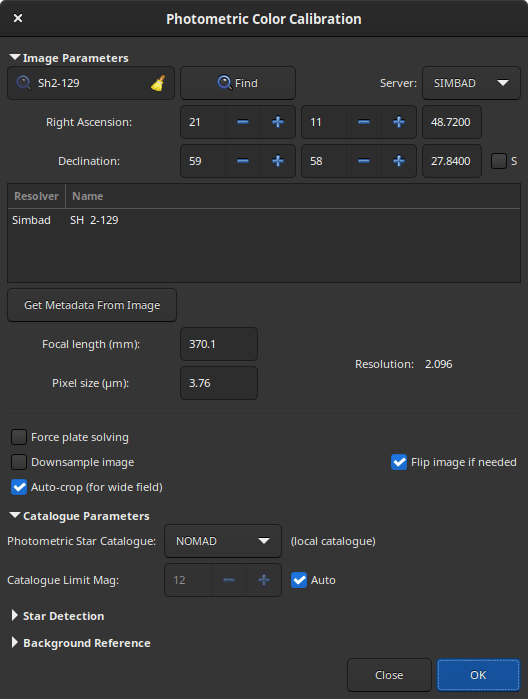Decrease Right Ascension hours with minus
528x699 pixels.
tap(243, 122)
